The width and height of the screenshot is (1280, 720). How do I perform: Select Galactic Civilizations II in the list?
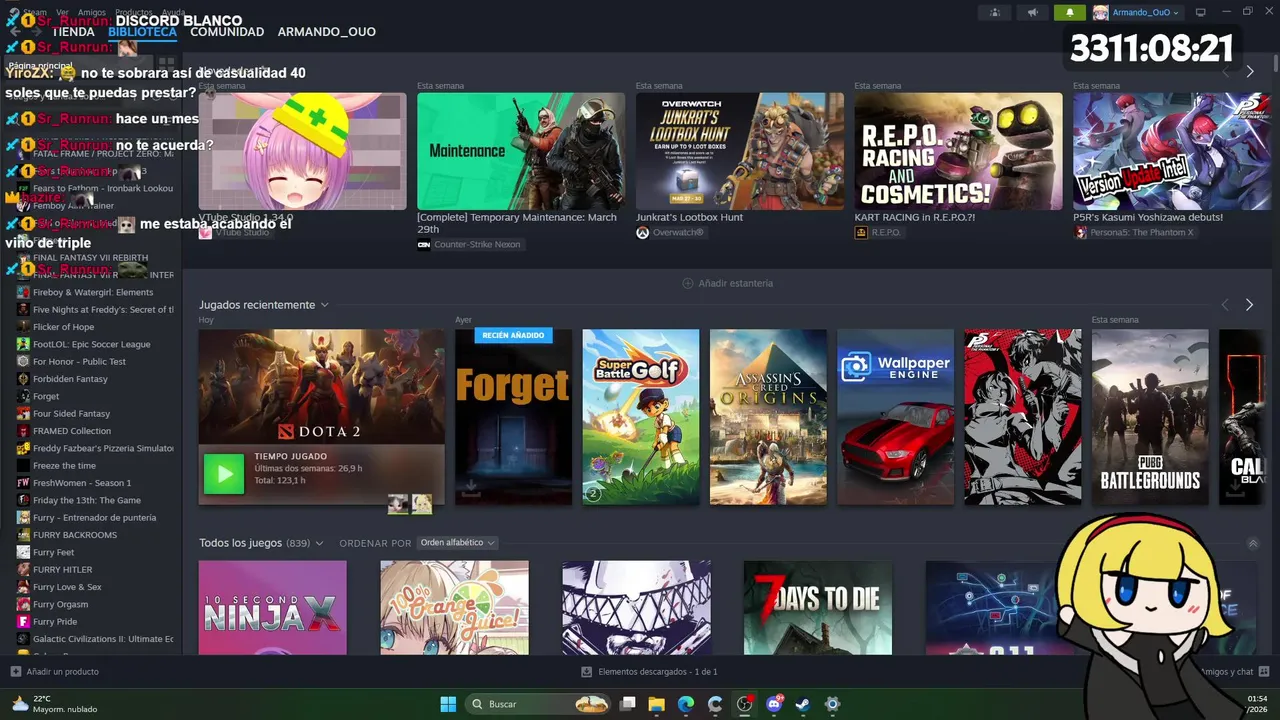click(103, 639)
